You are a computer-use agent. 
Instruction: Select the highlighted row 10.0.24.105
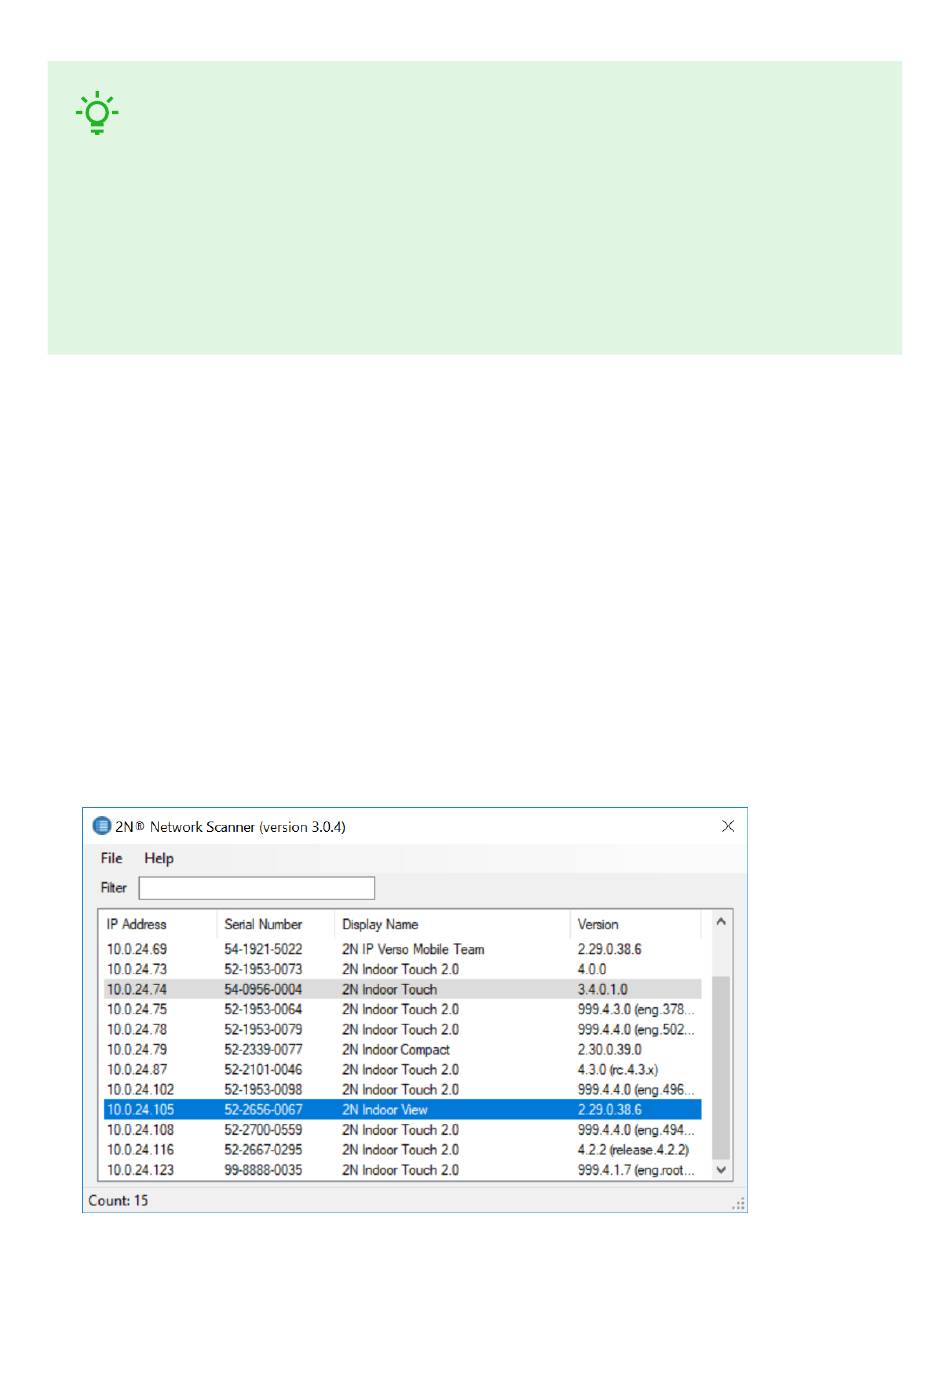click(x=402, y=1109)
